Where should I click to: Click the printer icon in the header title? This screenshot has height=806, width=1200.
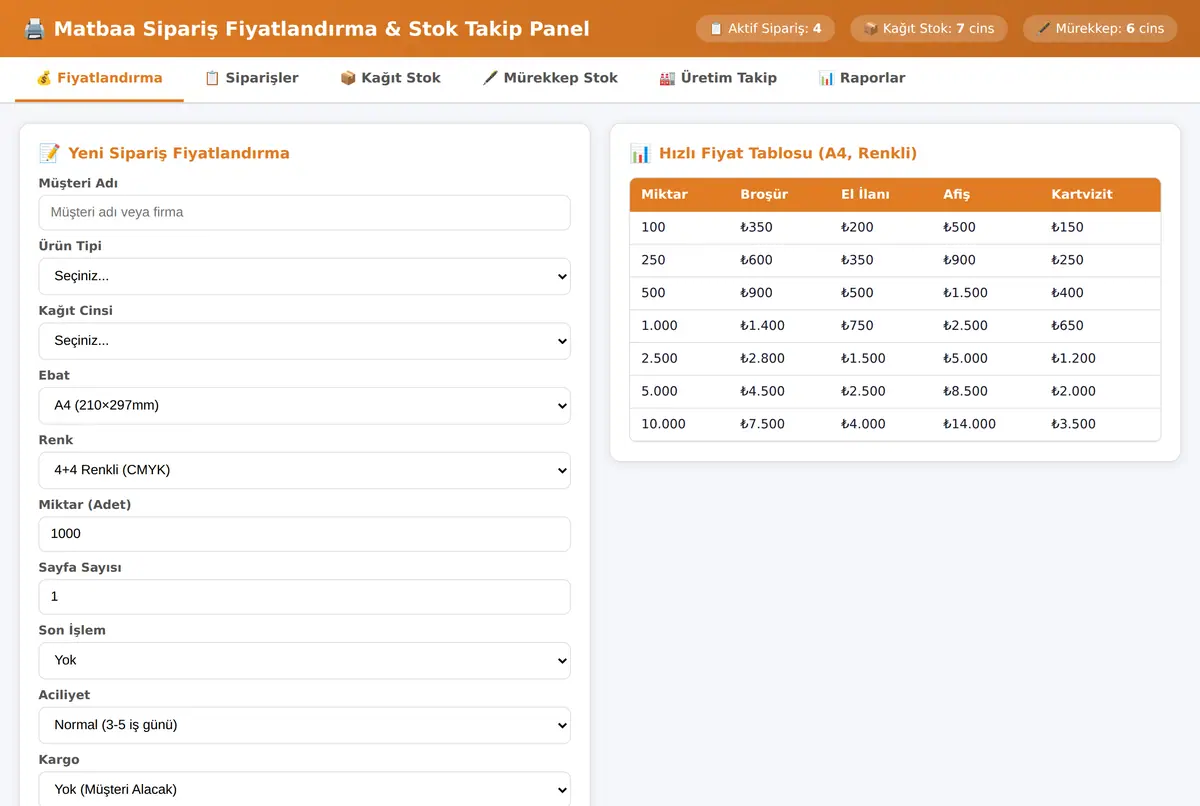(x=34, y=29)
